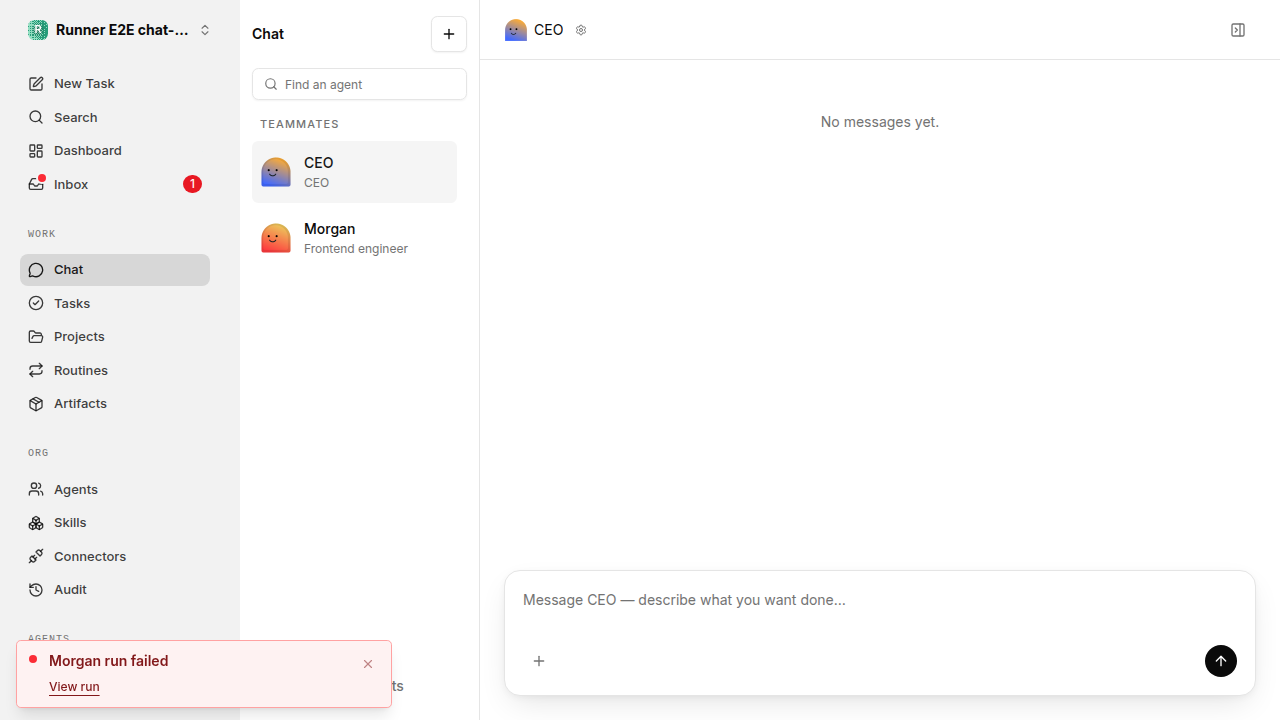
Task: Click the New Task pencil icon
Action: [36, 84]
